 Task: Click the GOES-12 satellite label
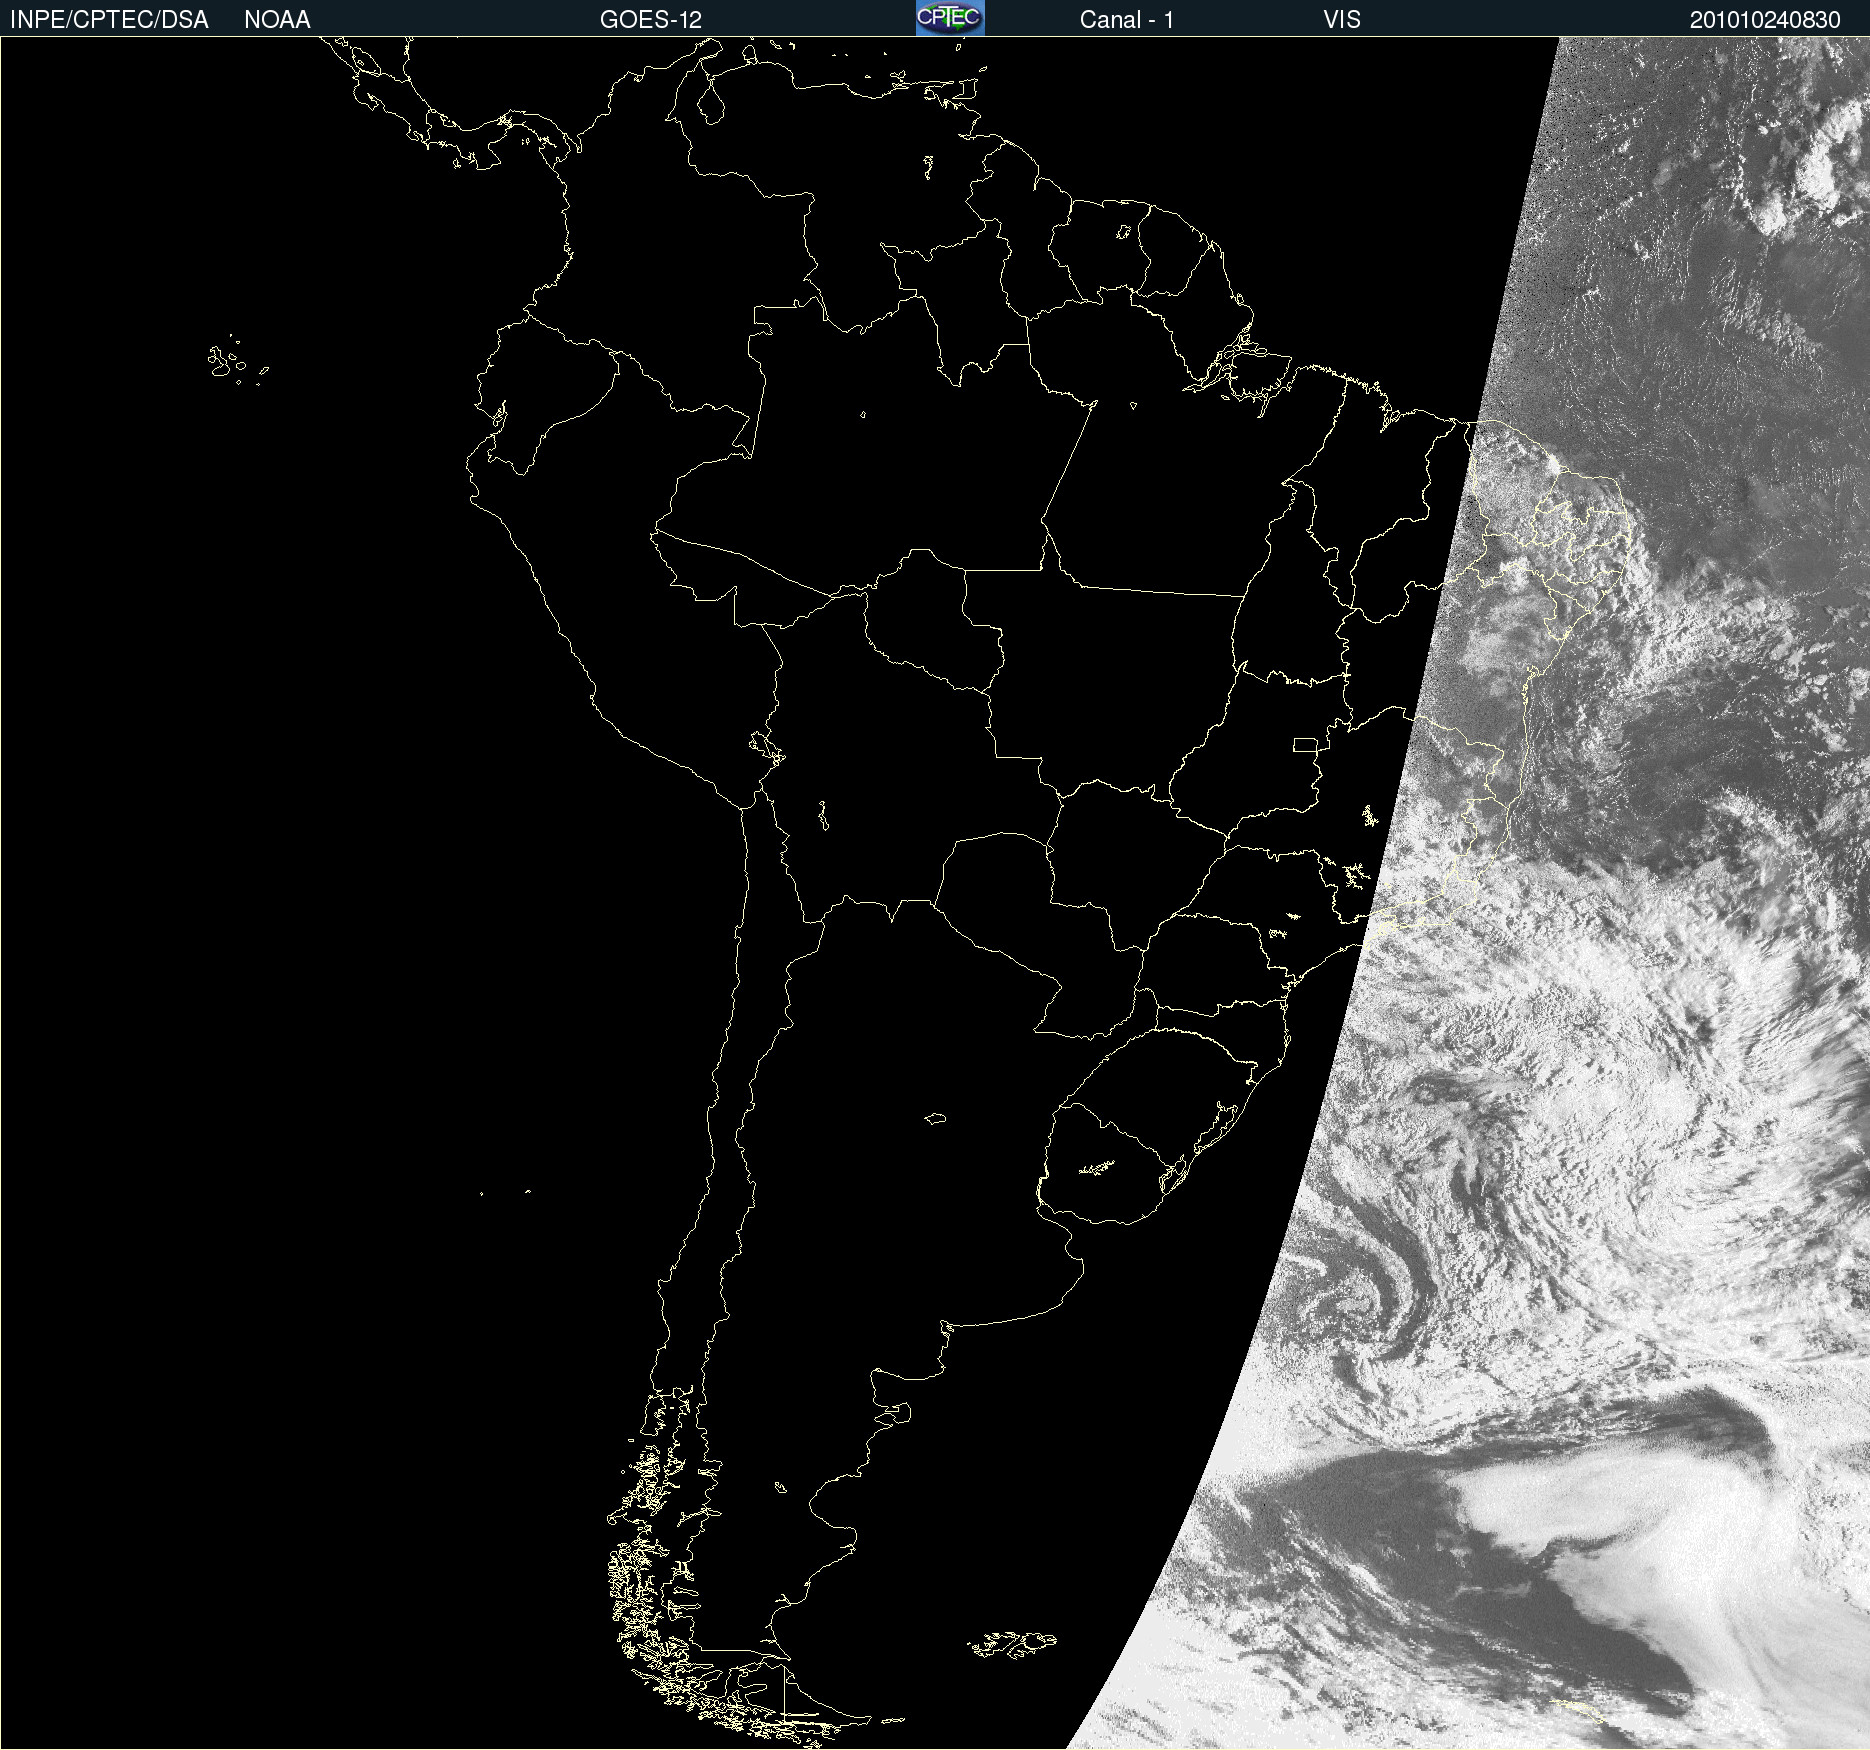tap(651, 20)
